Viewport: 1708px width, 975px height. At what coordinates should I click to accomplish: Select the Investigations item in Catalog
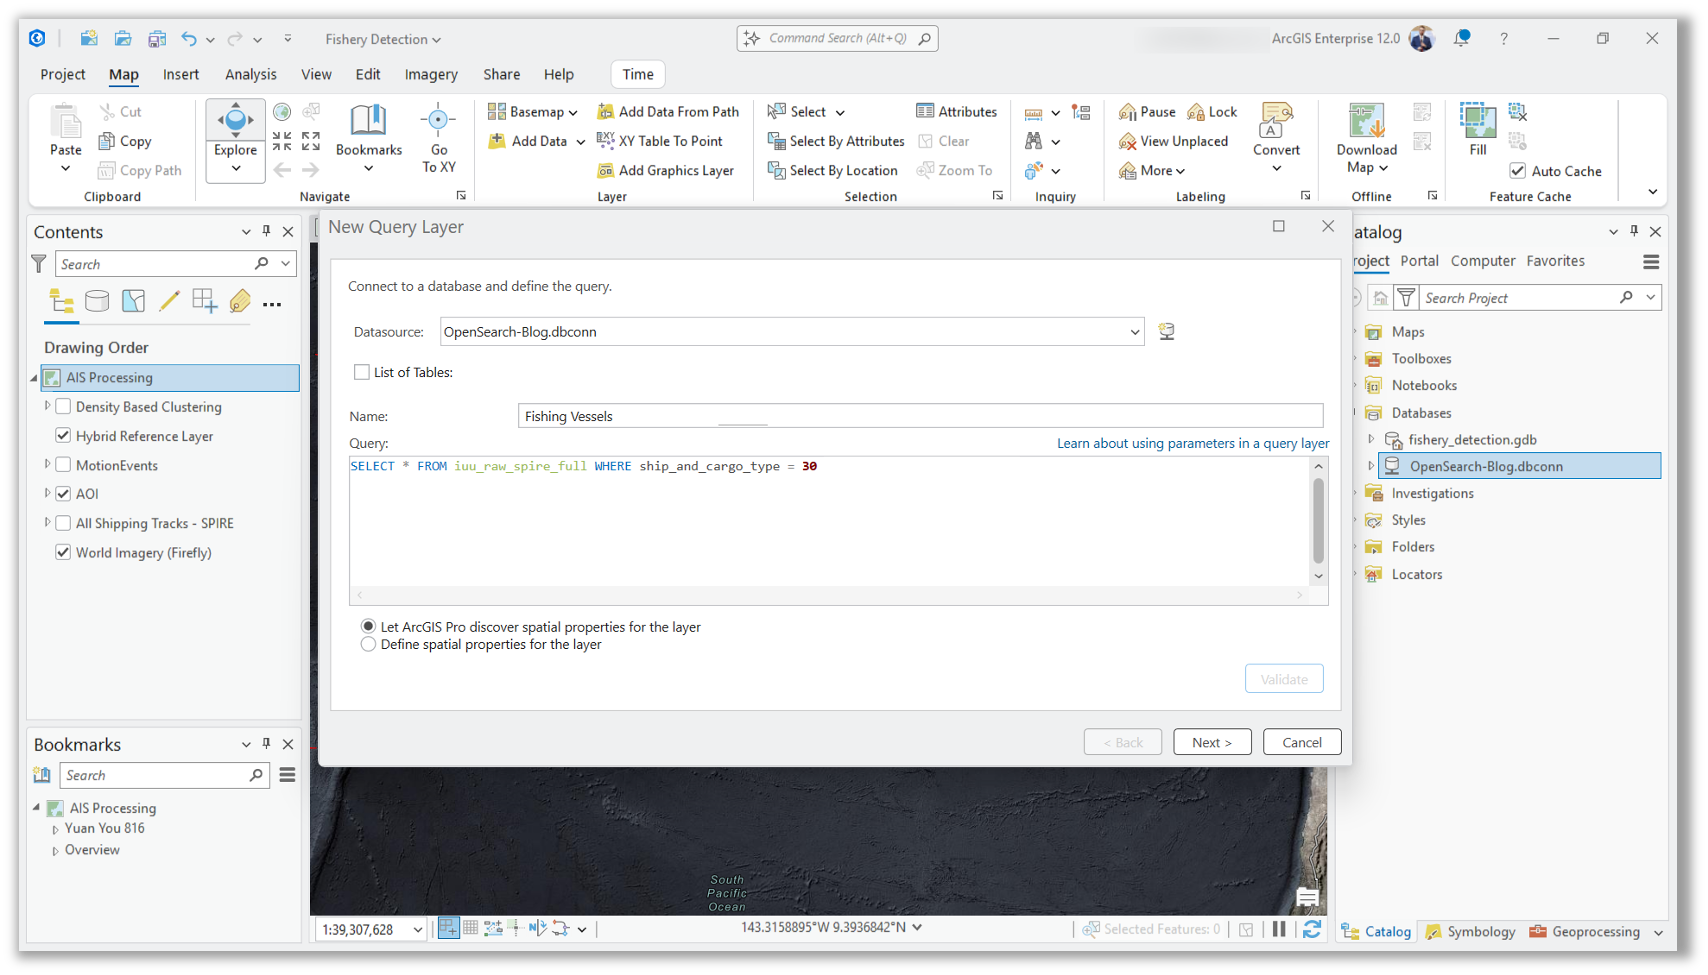tap(1431, 493)
